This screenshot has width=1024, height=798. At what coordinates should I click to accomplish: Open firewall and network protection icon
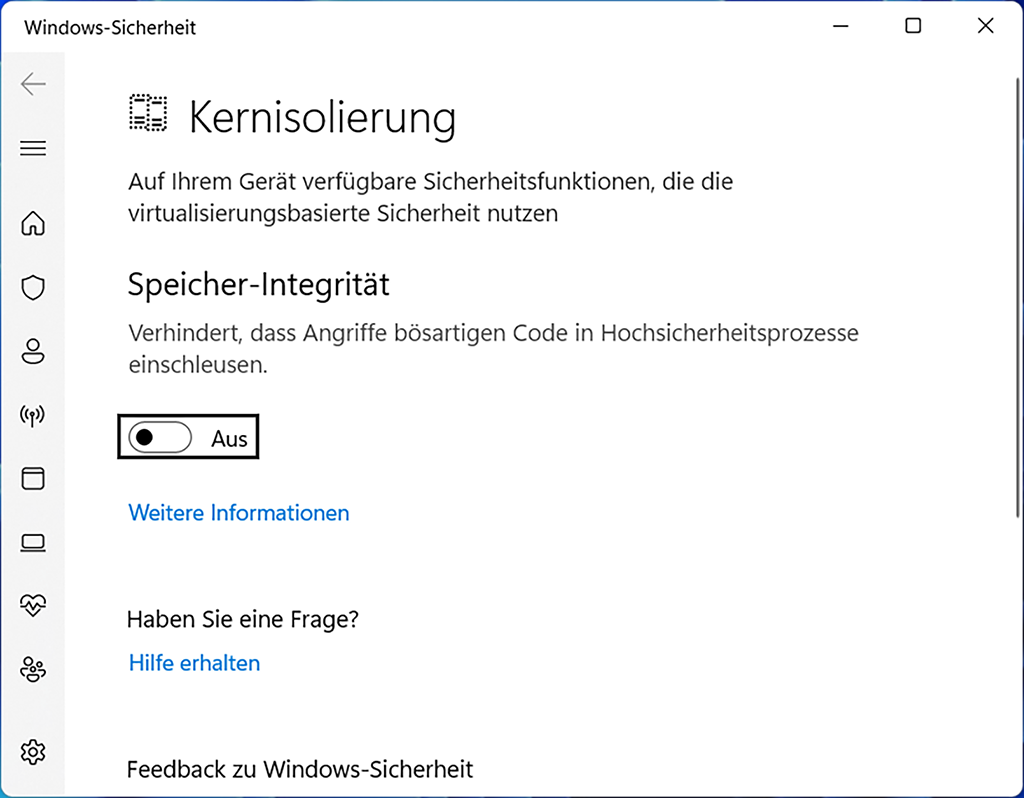point(33,415)
